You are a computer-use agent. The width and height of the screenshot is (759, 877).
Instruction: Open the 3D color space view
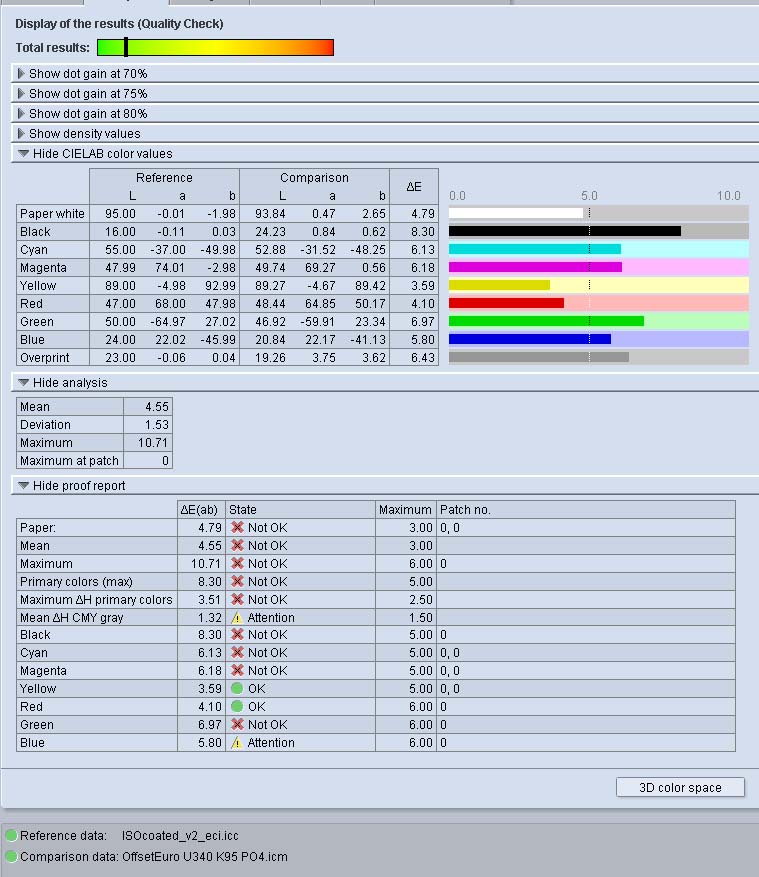(x=680, y=787)
